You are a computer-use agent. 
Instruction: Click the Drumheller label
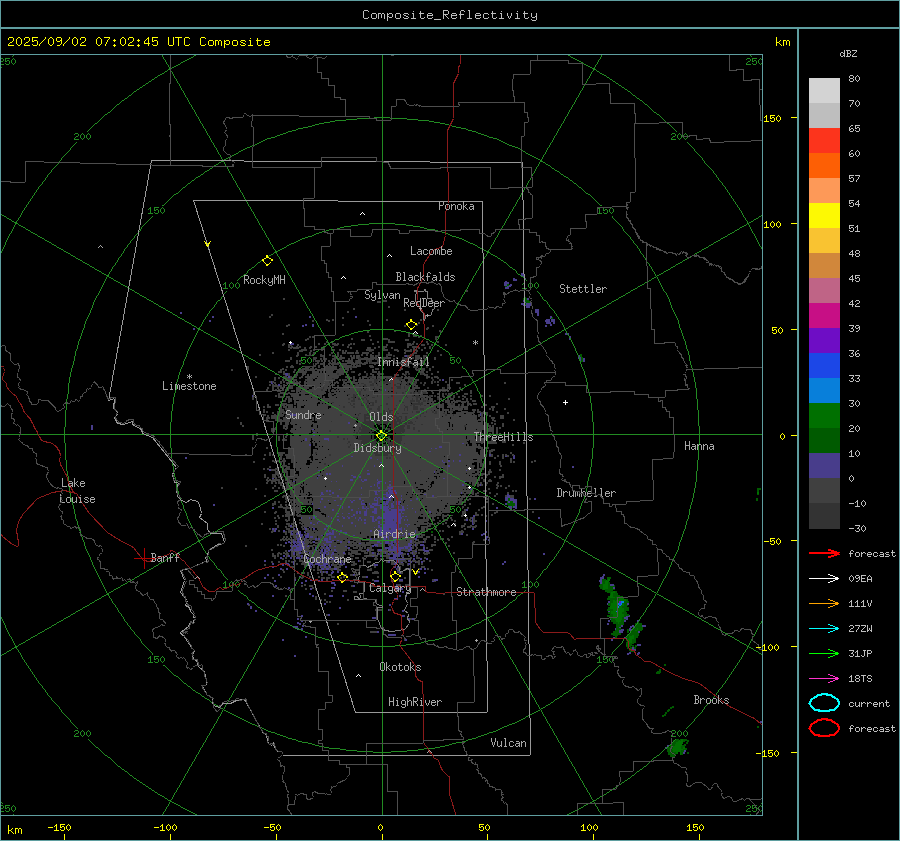[586, 493]
